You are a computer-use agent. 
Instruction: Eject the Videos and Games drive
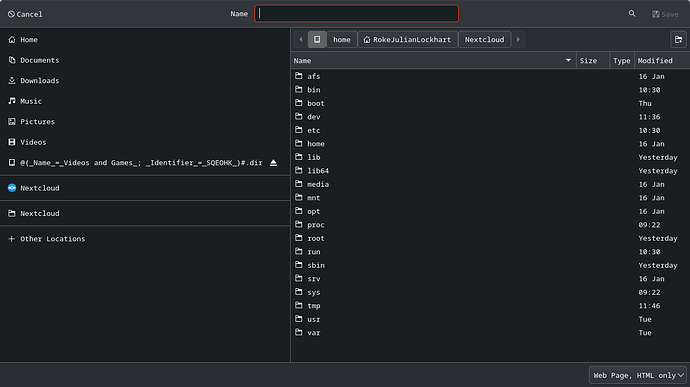click(x=273, y=163)
